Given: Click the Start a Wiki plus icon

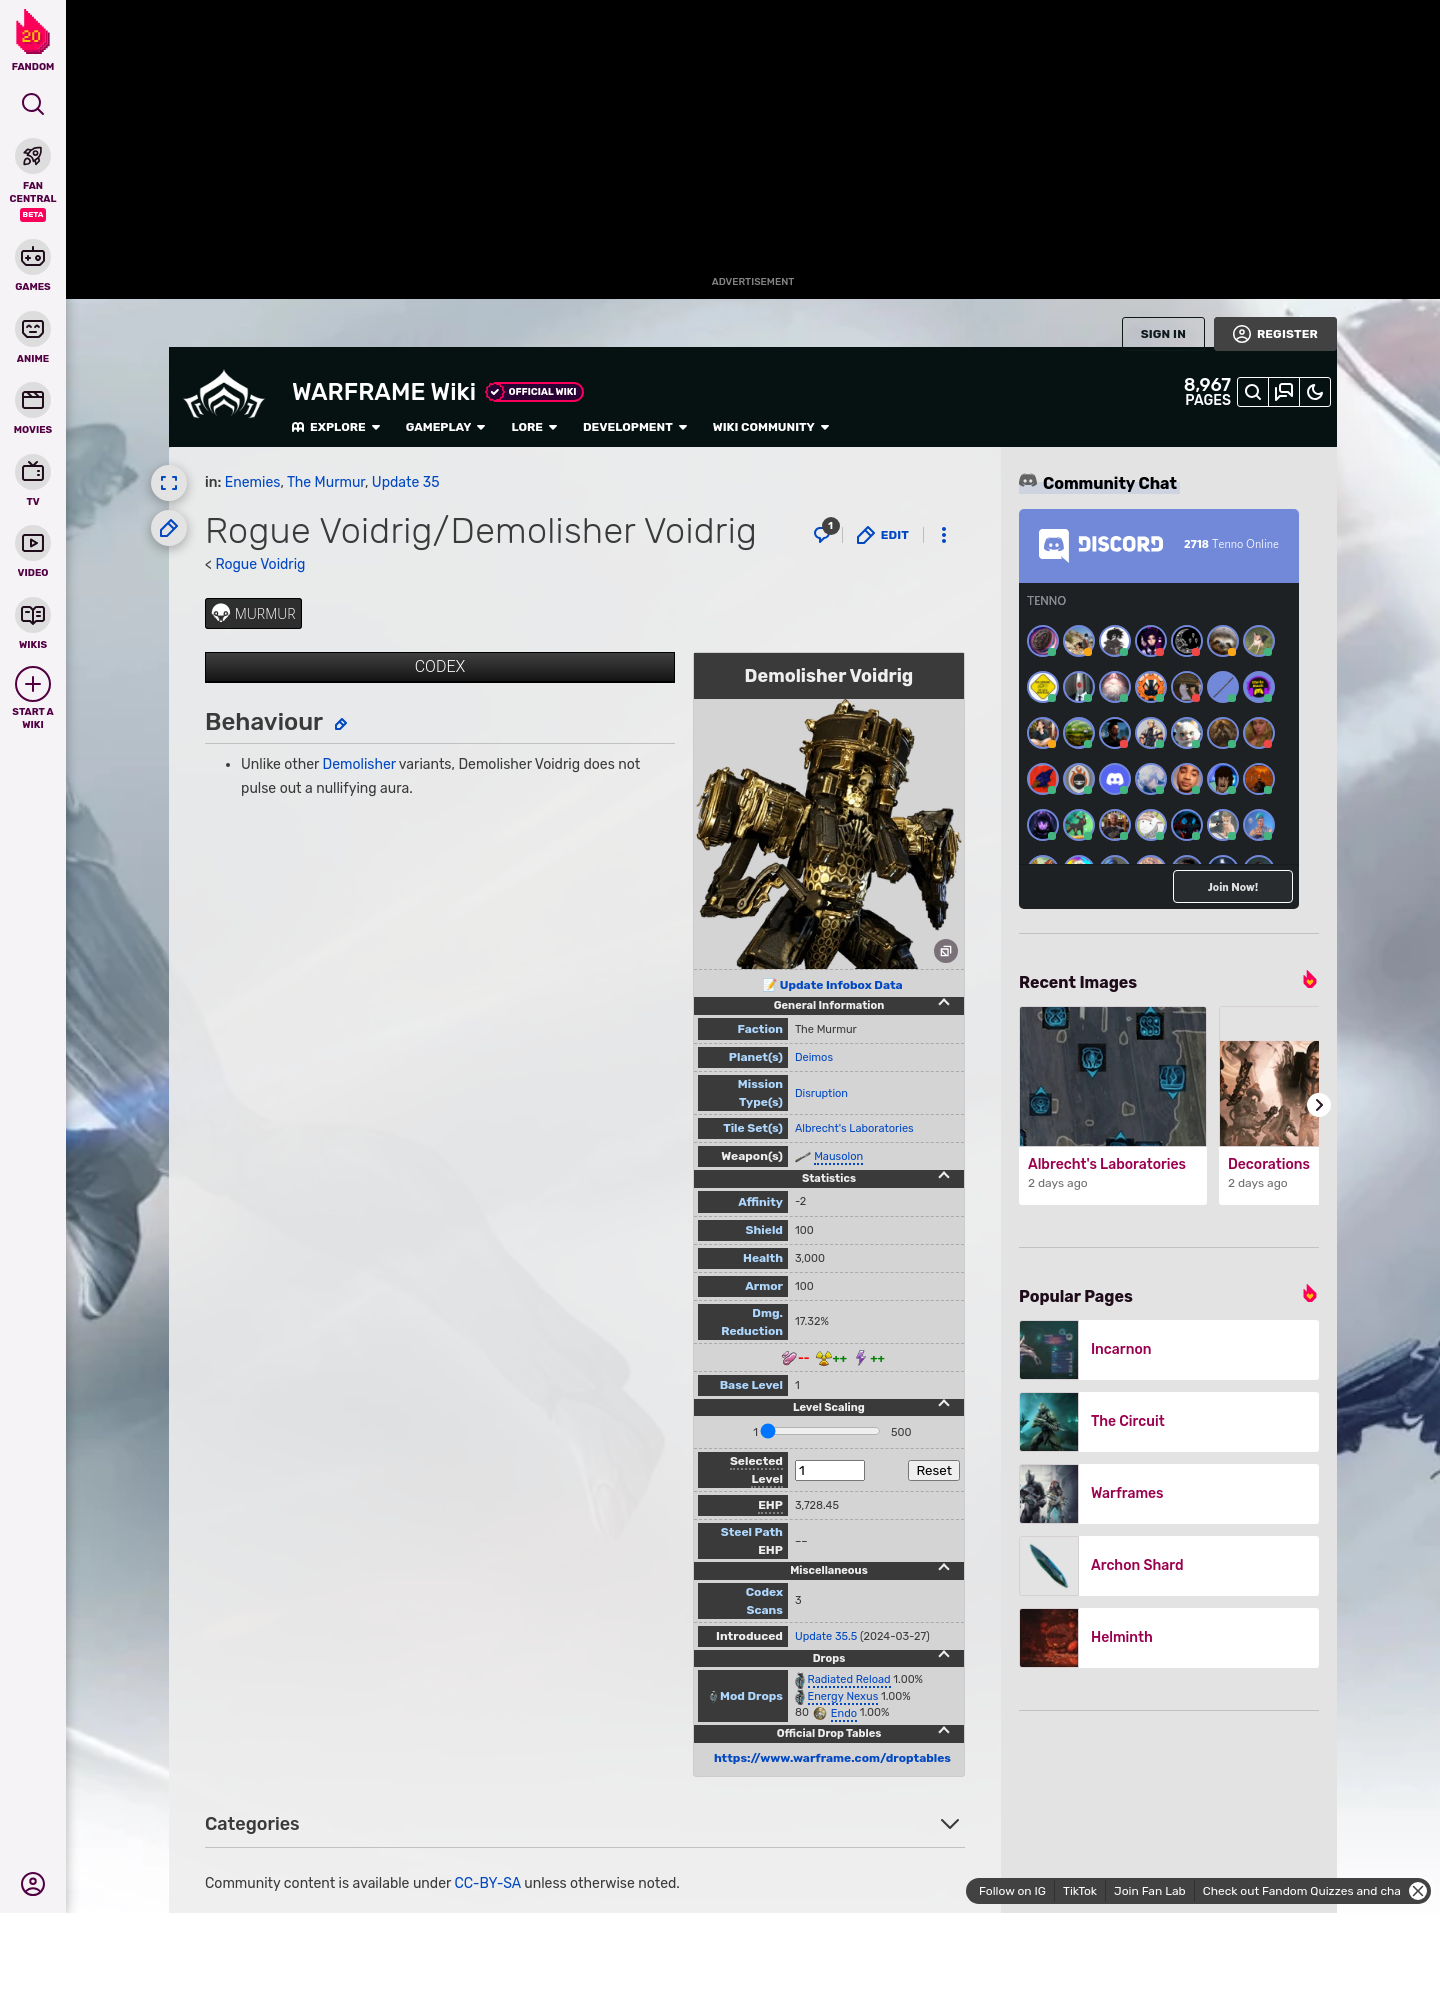Looking at the screenshot, I should [33, 684].
